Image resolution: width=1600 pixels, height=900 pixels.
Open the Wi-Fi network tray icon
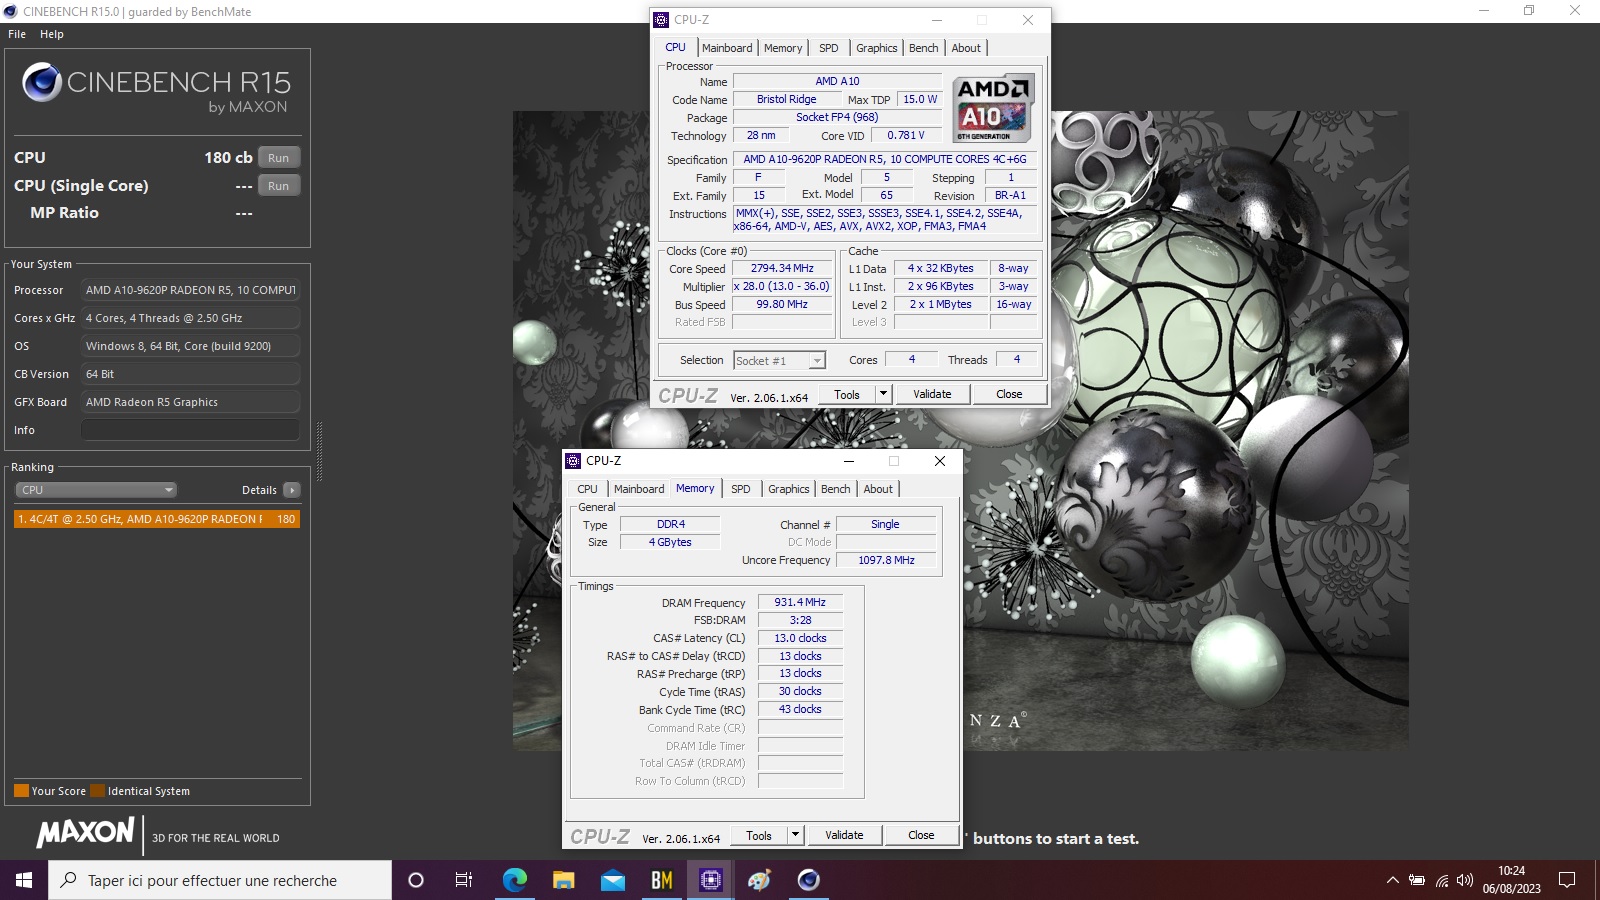1441,880
